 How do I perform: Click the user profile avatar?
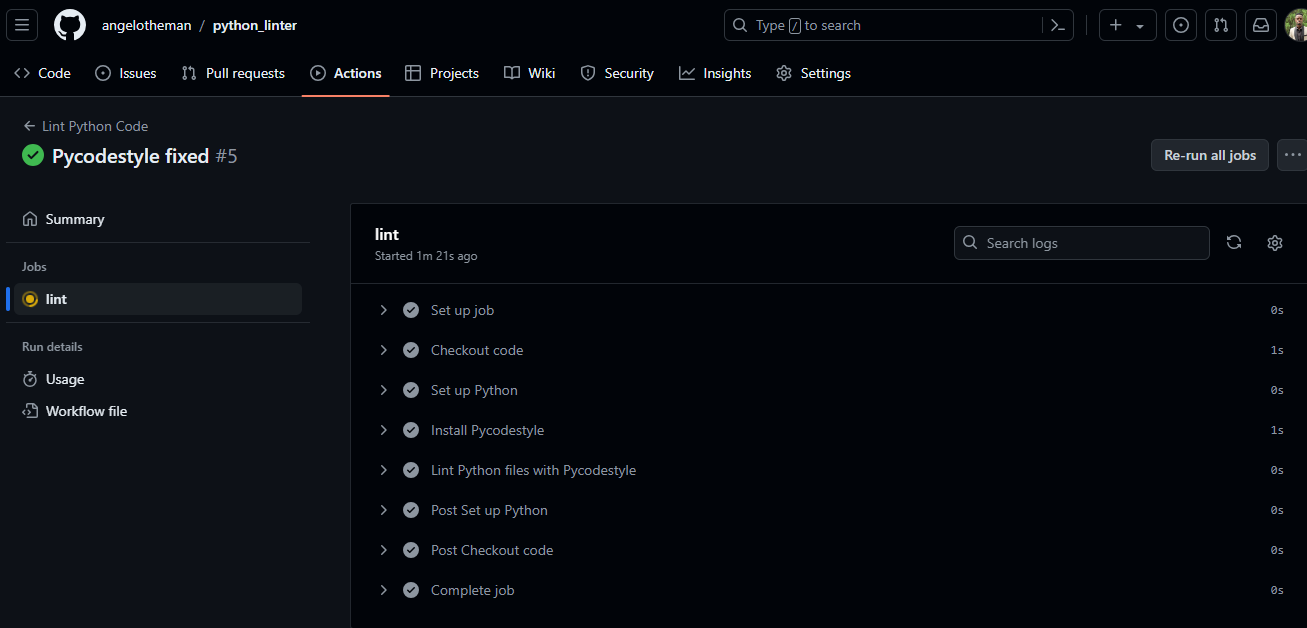click(x=1297, y=25)
